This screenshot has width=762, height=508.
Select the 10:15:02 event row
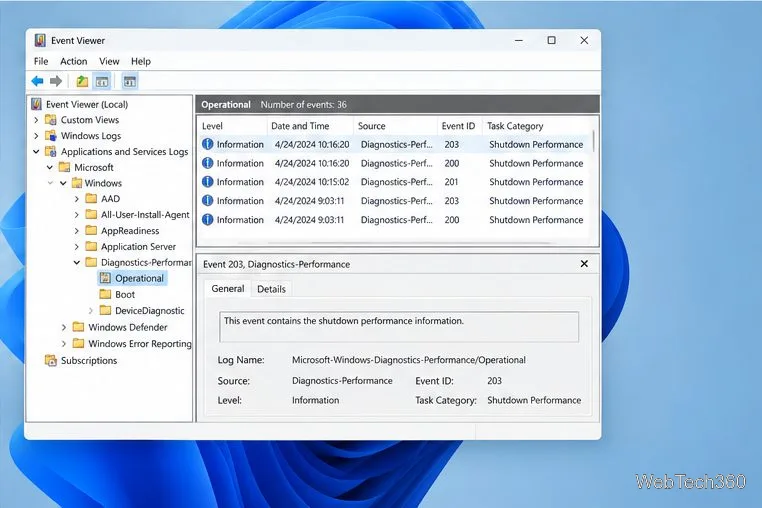click(x=395, y=182)
